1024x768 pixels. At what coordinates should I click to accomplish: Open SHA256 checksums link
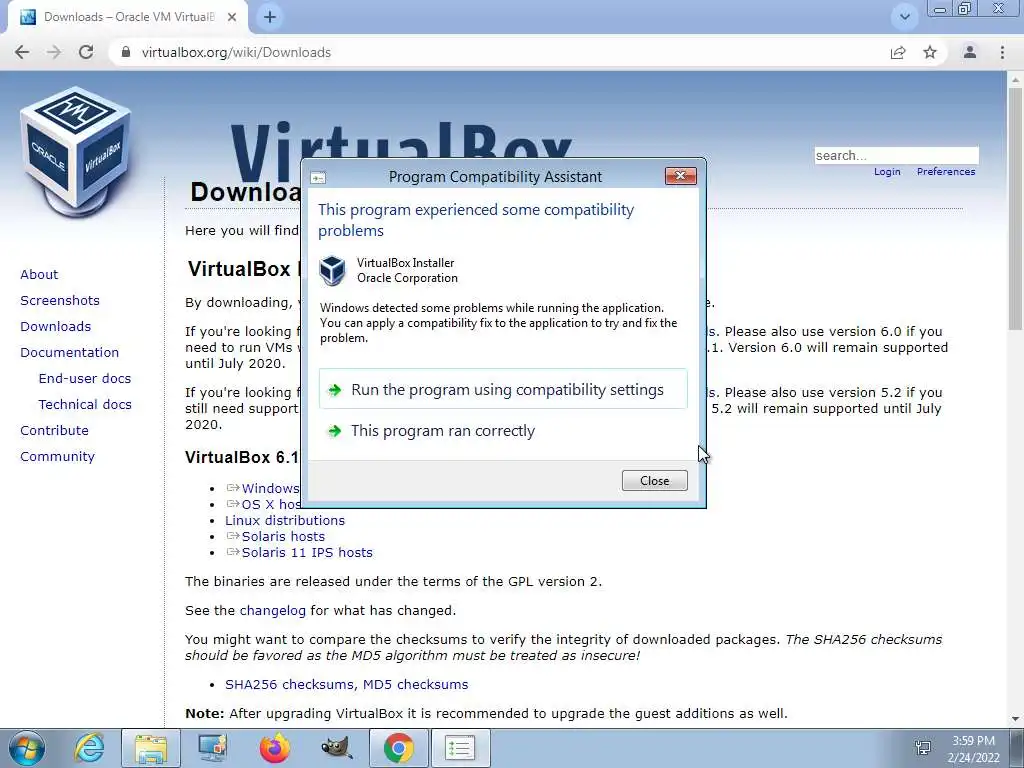click(x=291, y=684)
